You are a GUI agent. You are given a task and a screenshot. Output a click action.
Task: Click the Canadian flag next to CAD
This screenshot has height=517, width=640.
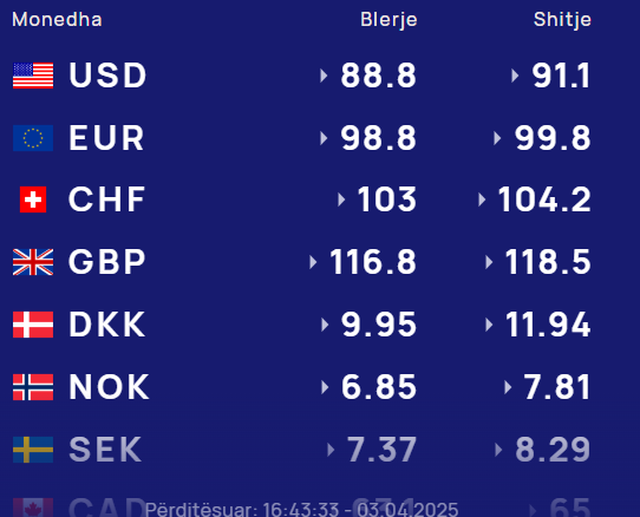33,508
